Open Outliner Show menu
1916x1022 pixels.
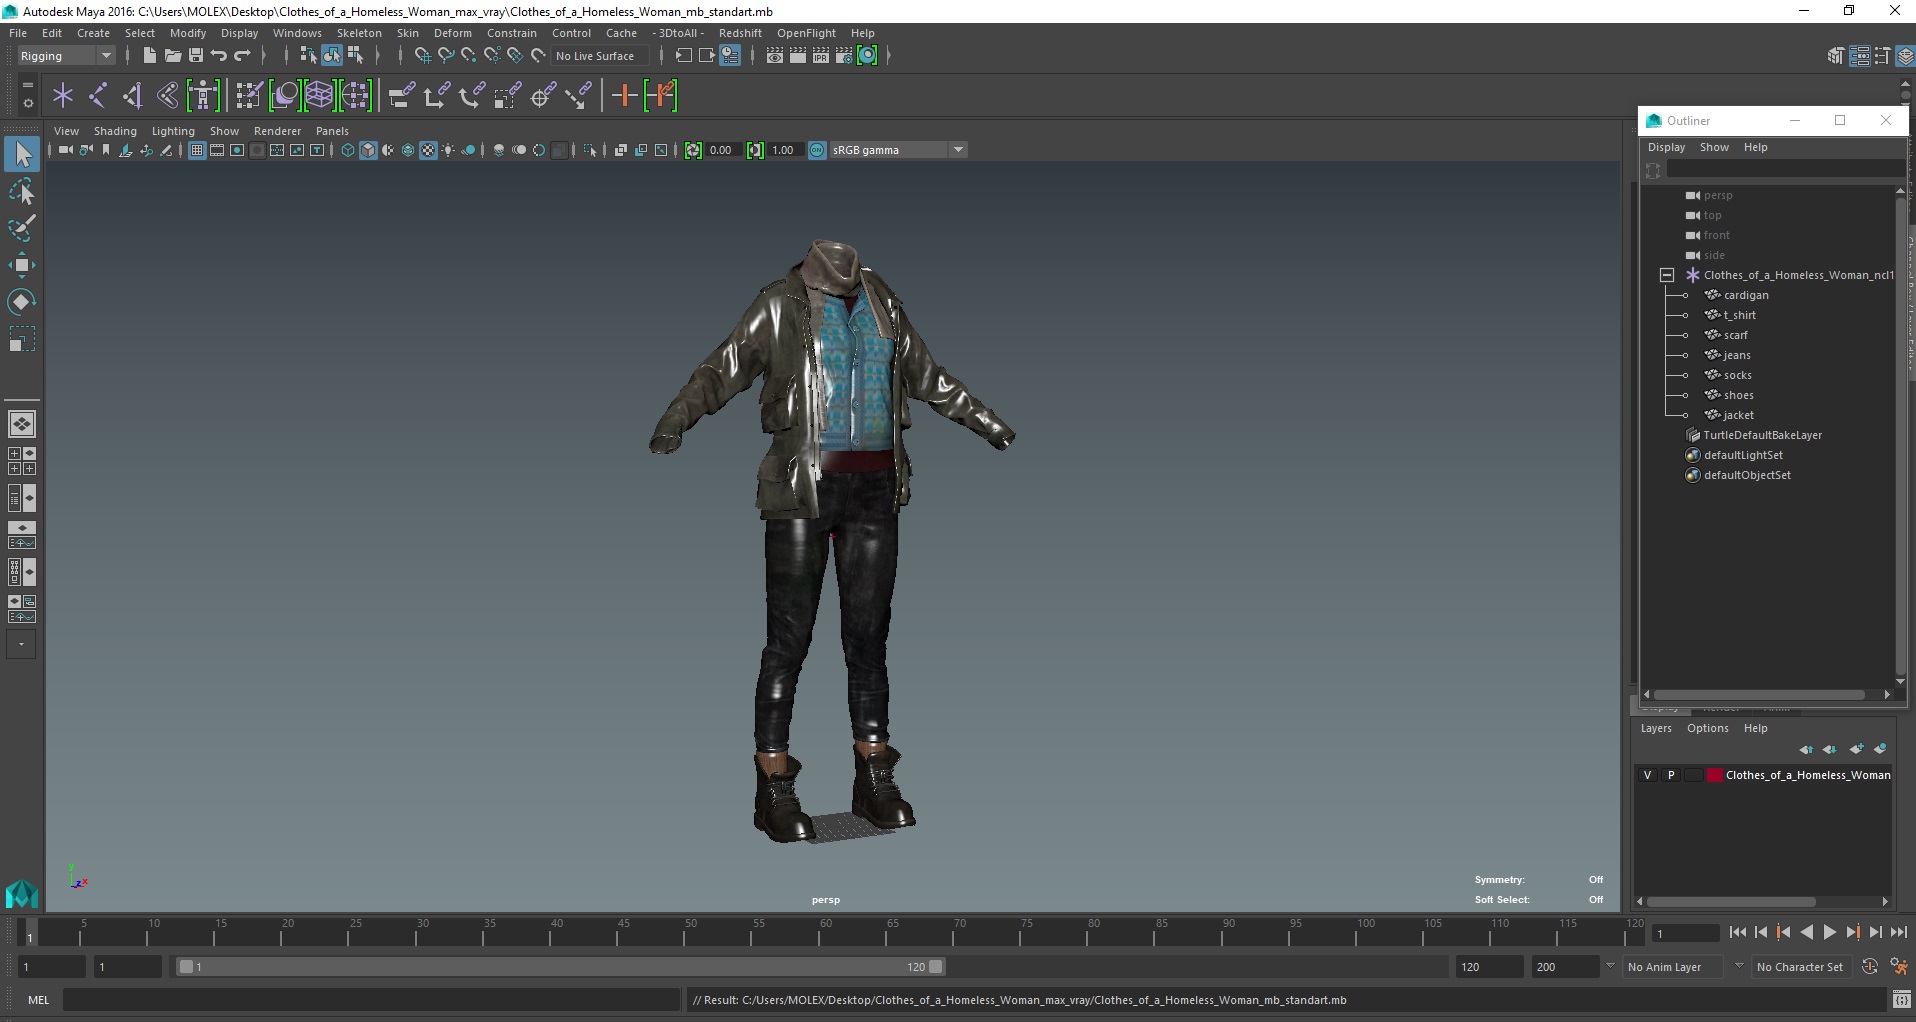click(x=1714, y=147)
